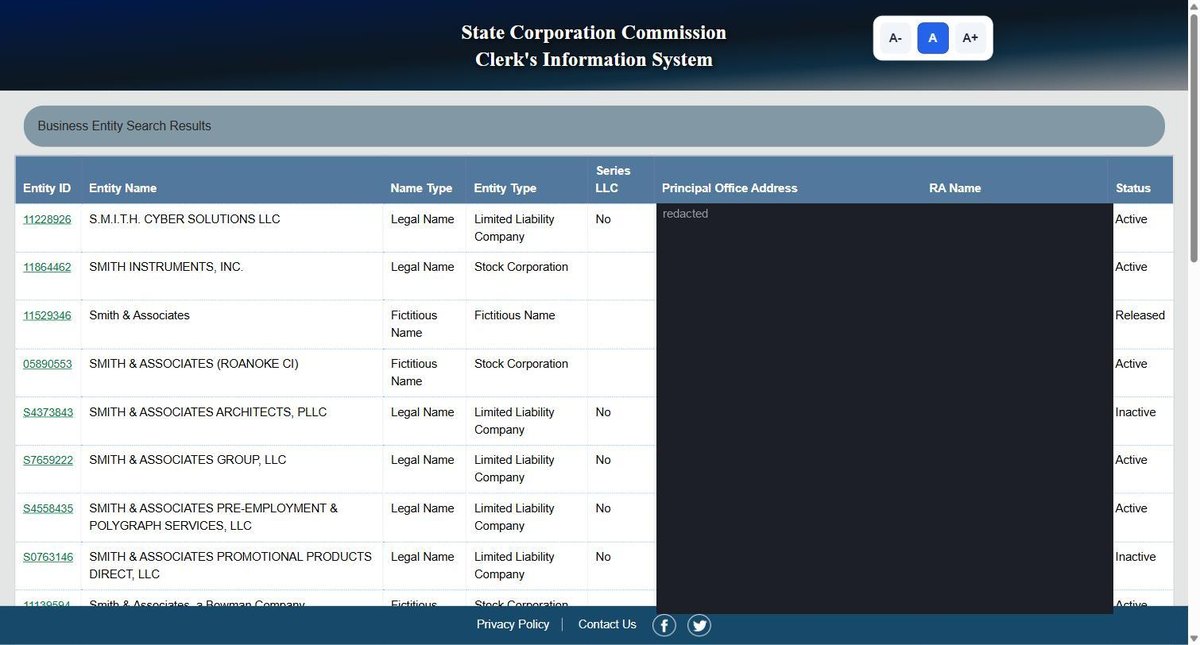Open entity ID S7659222 link
Image resolution: width=1200 pixels, height=645 pixels.
[x=48, y=460]
